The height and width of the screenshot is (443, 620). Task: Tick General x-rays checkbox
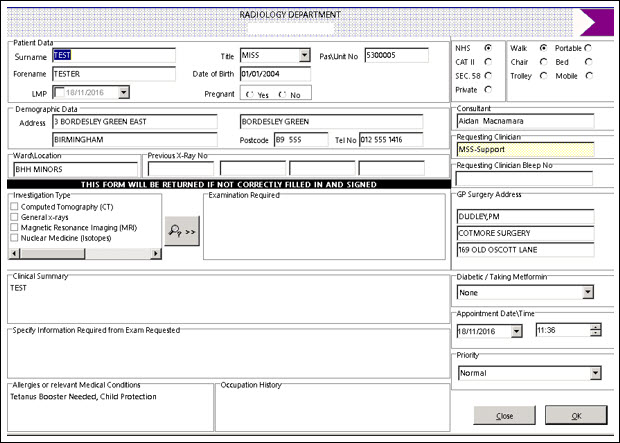(x=14, y=217)
